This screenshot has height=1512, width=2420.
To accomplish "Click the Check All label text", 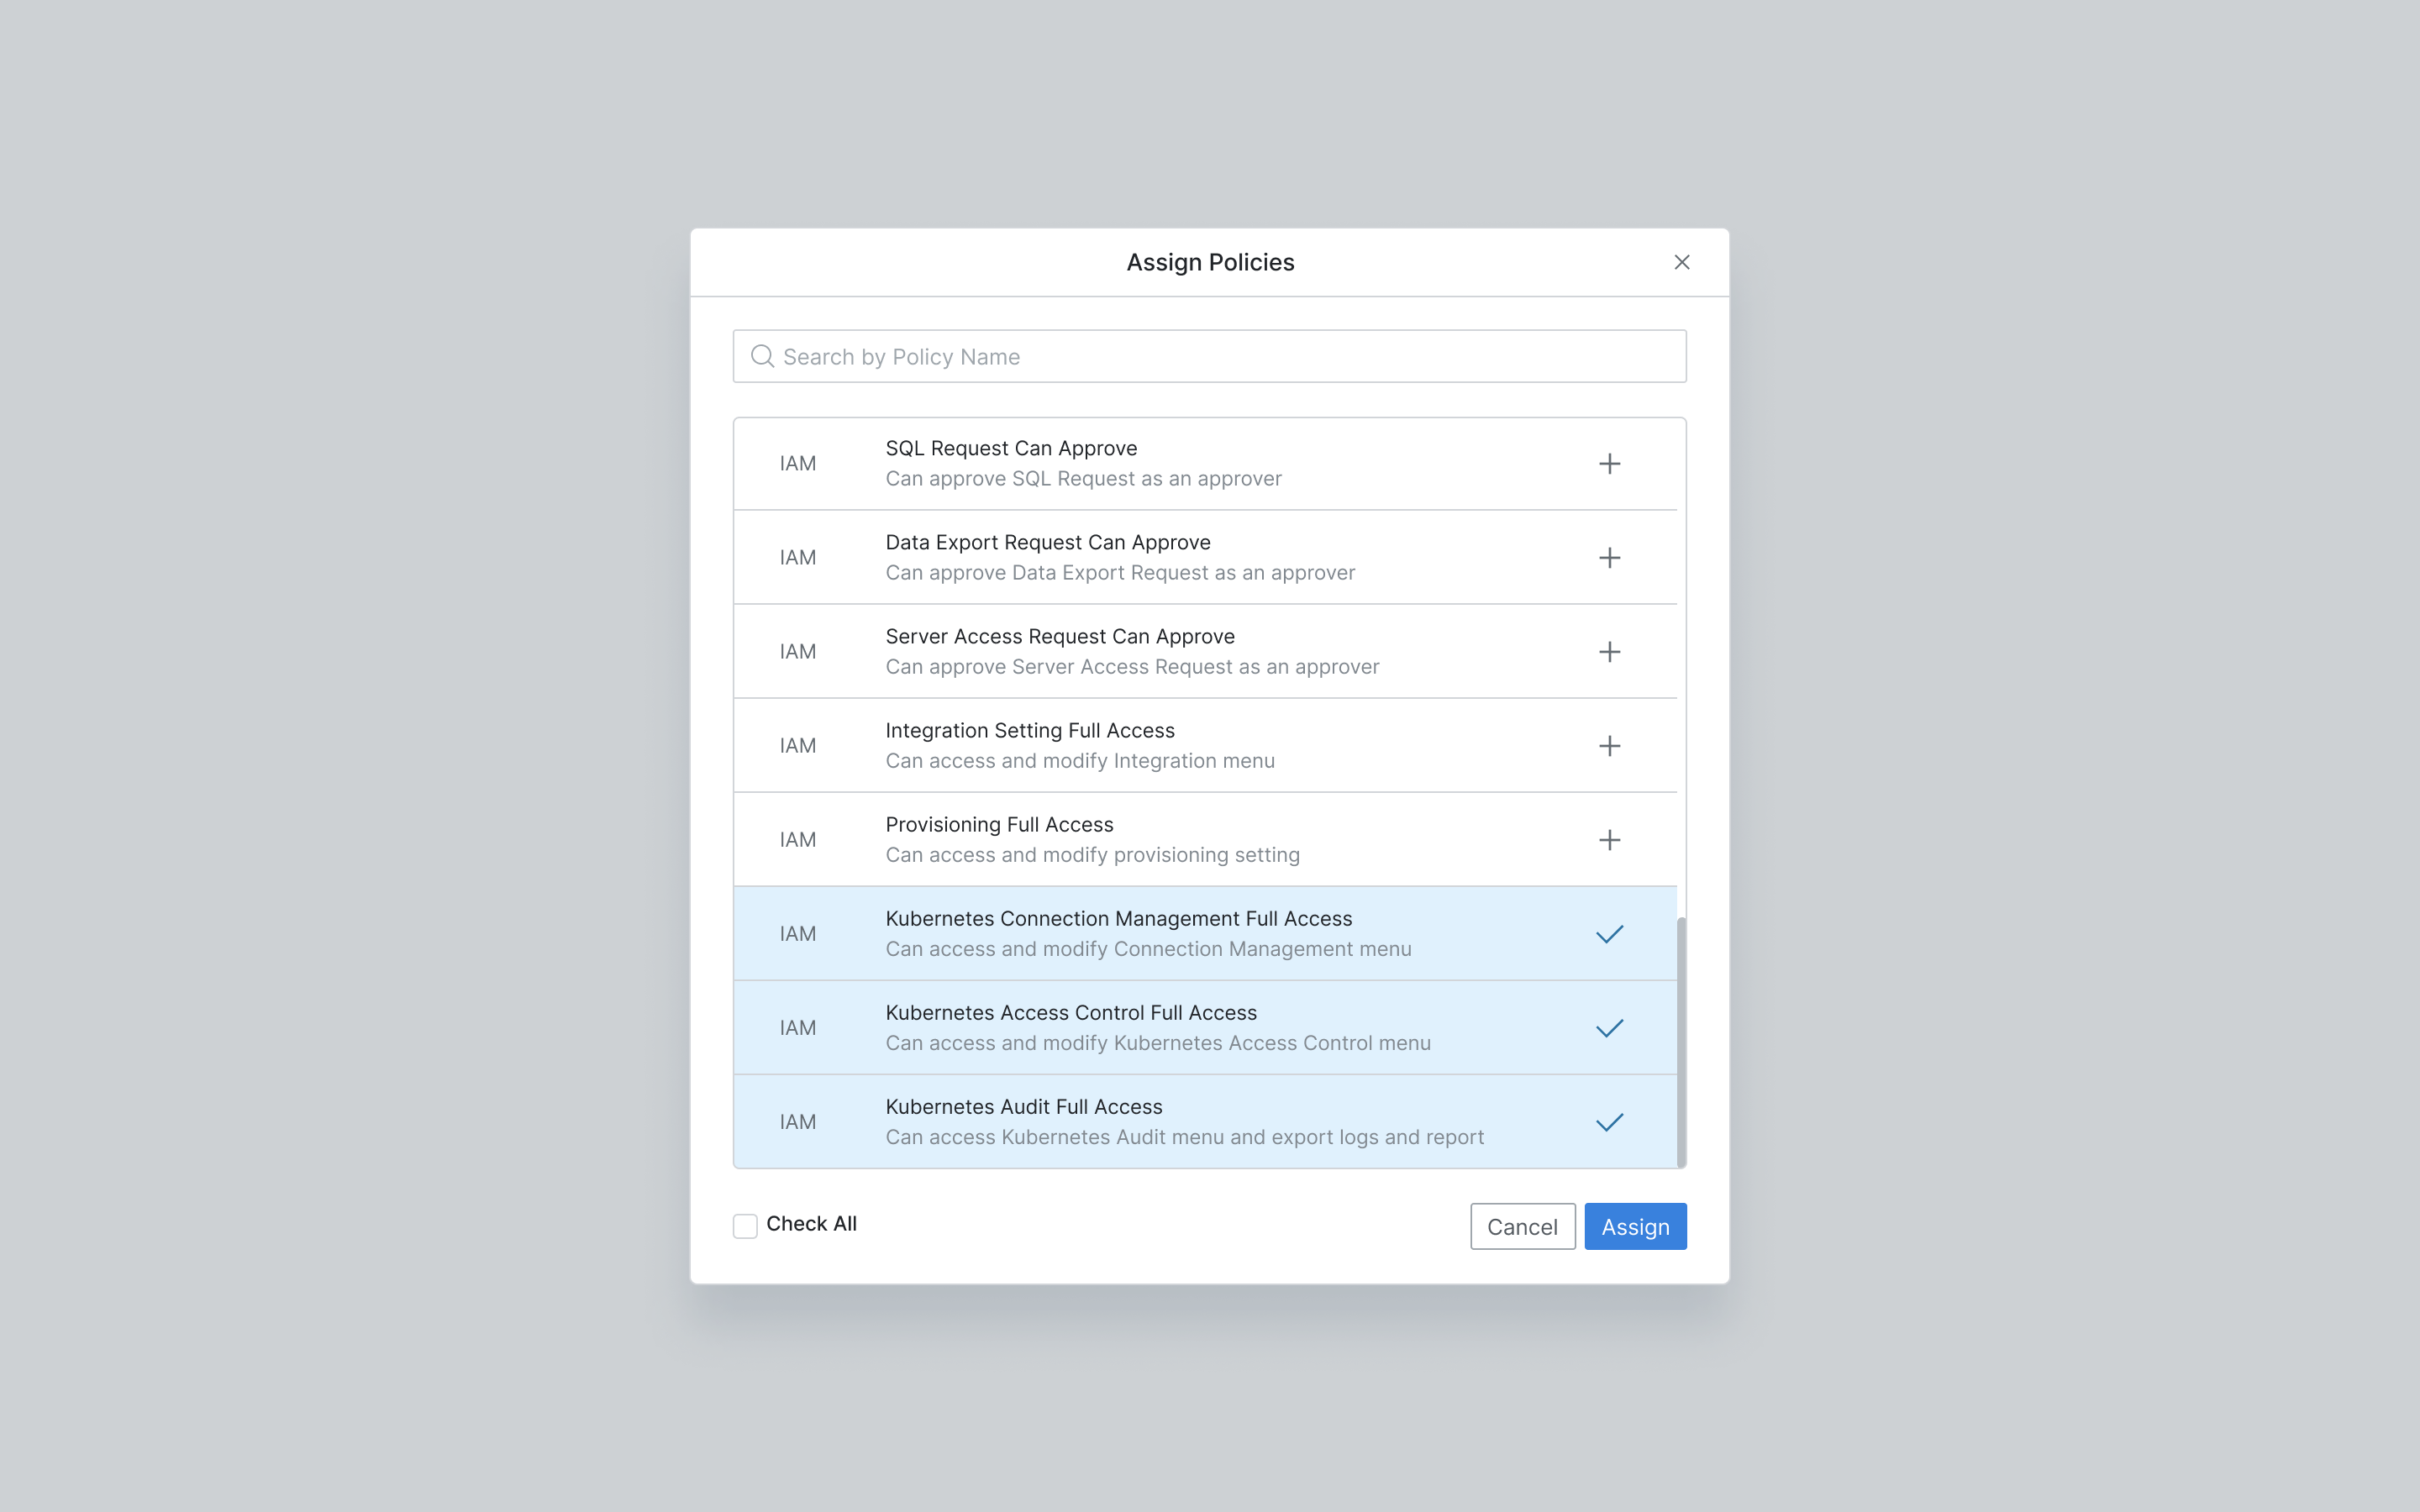I will pos(811,1224).
